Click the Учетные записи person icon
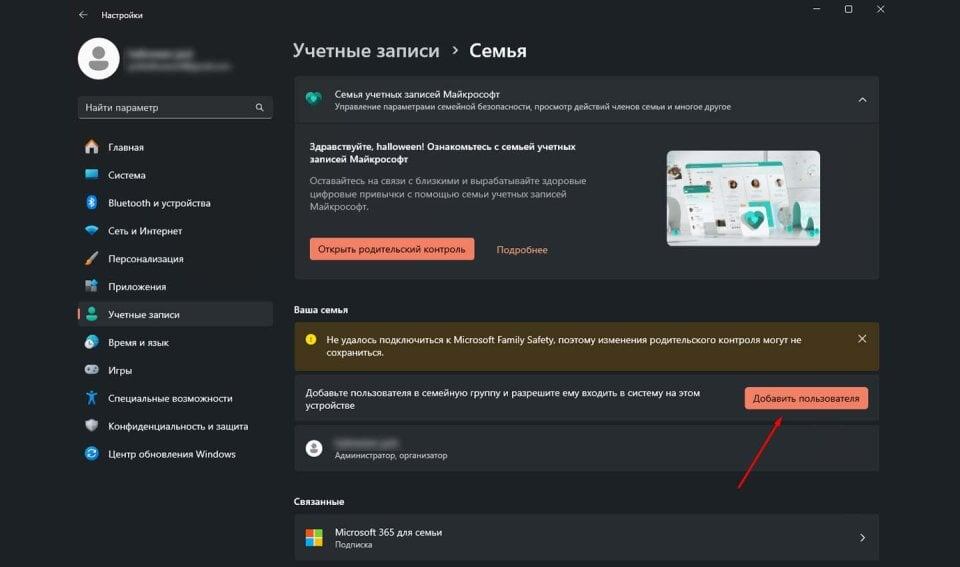 [x=92, y=314]
